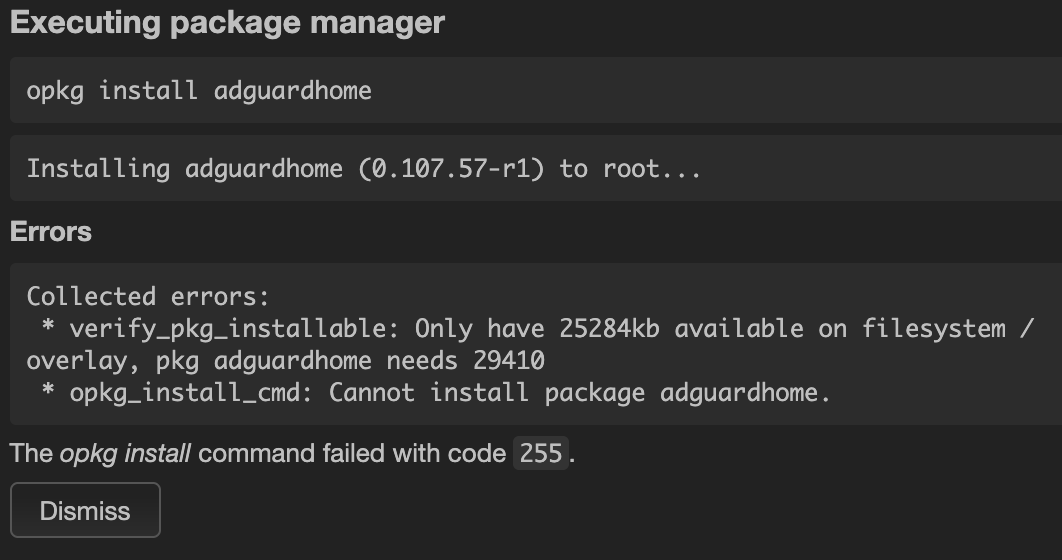This screenshot has width=1062, height=560.
Task: Click "adguardhome" in the opkg command
Action: [x=293, y=90]
